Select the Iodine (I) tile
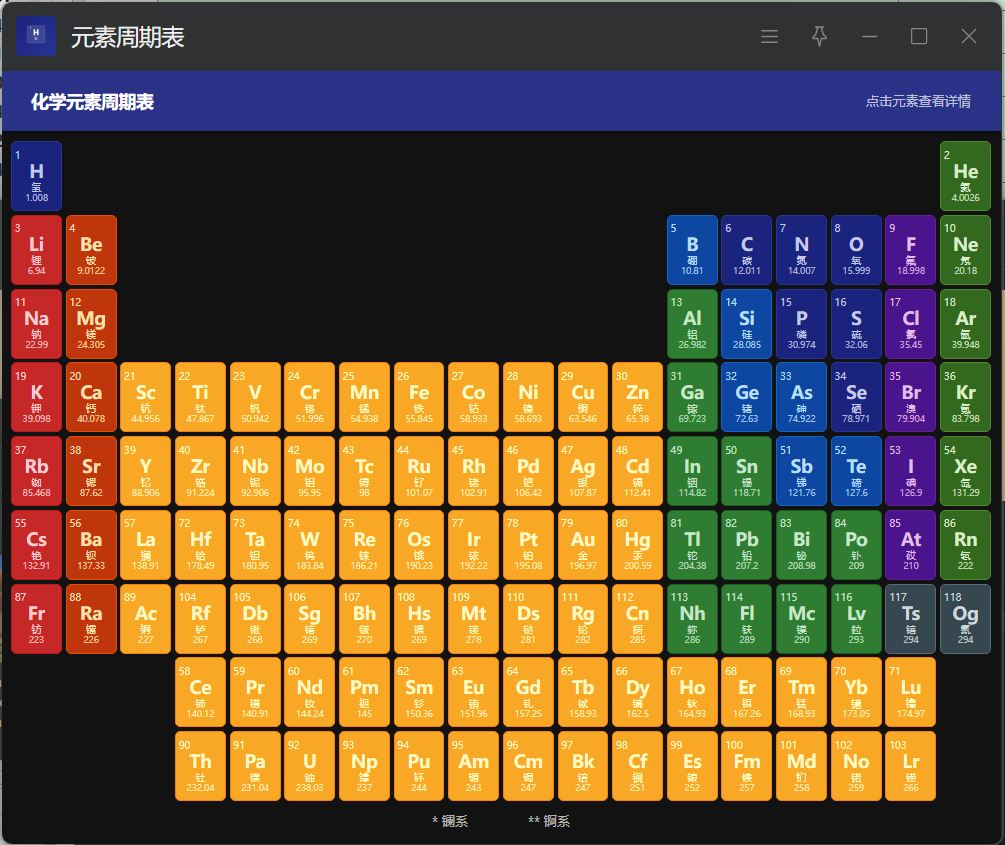The image size is (1005, 845). click(x=911, y=471)
